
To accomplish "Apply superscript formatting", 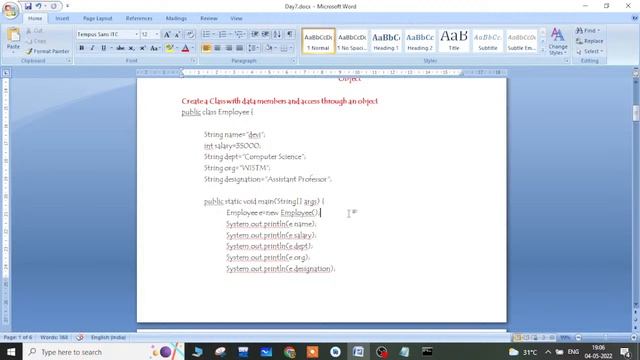I will [142, 48].
